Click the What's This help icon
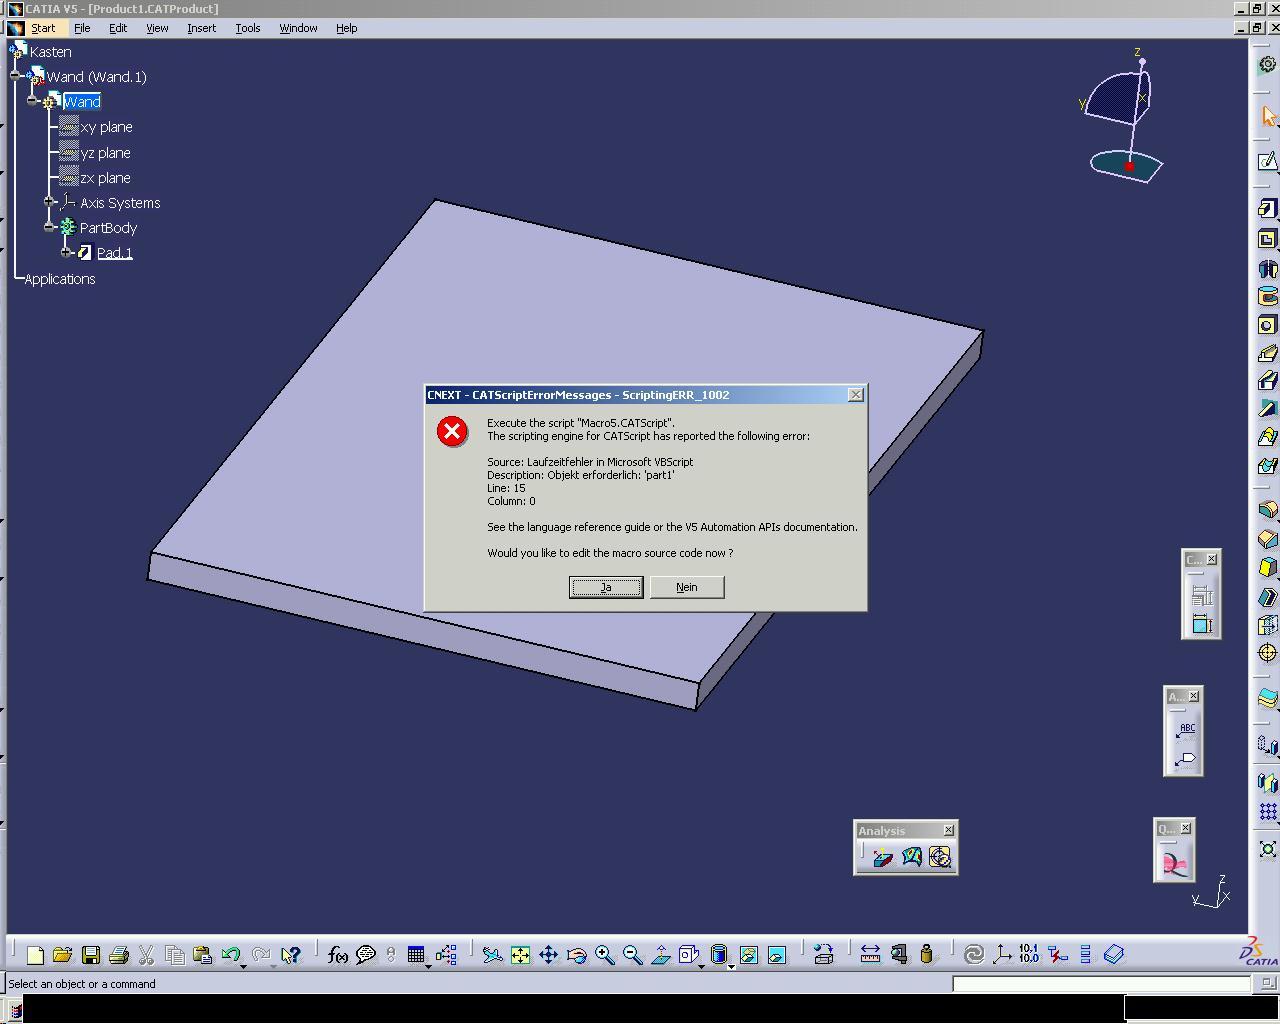Viewport: 1280px width, 1024px height. pyautogui.click(x=291, y=955)
